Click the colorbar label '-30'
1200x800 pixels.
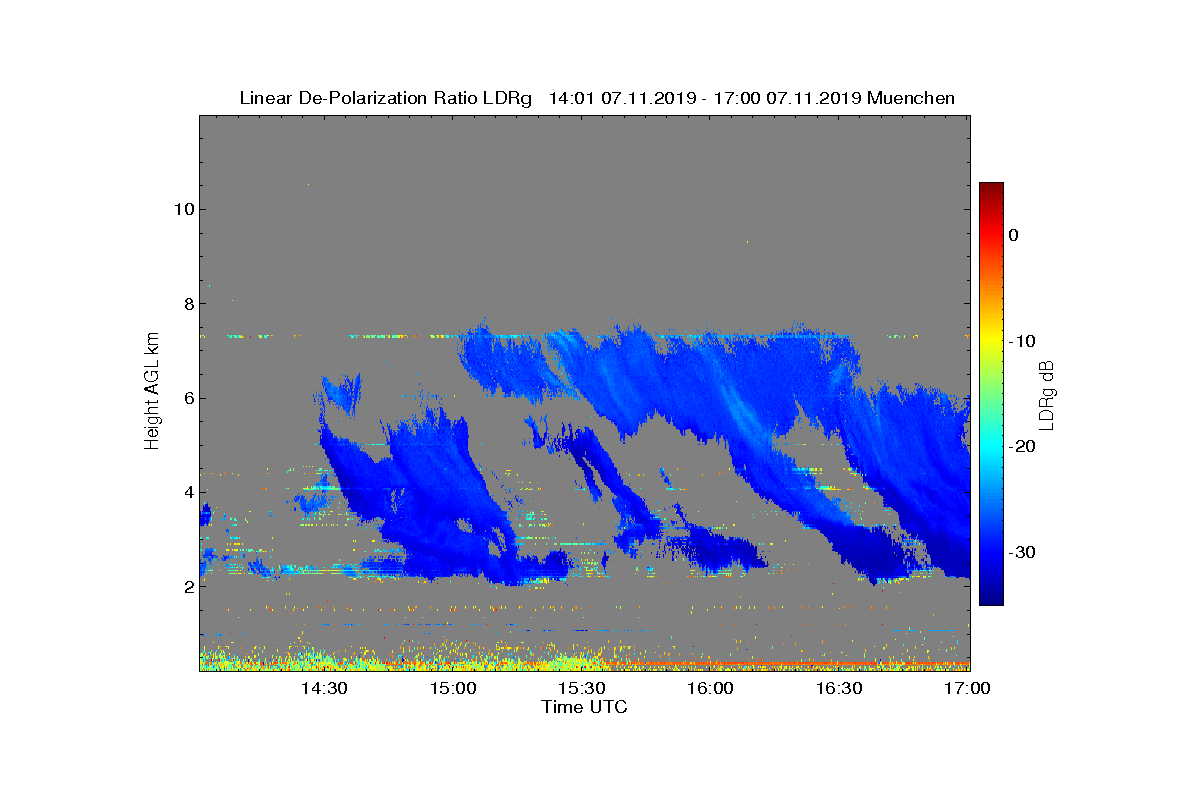(x=1021, y=553)
